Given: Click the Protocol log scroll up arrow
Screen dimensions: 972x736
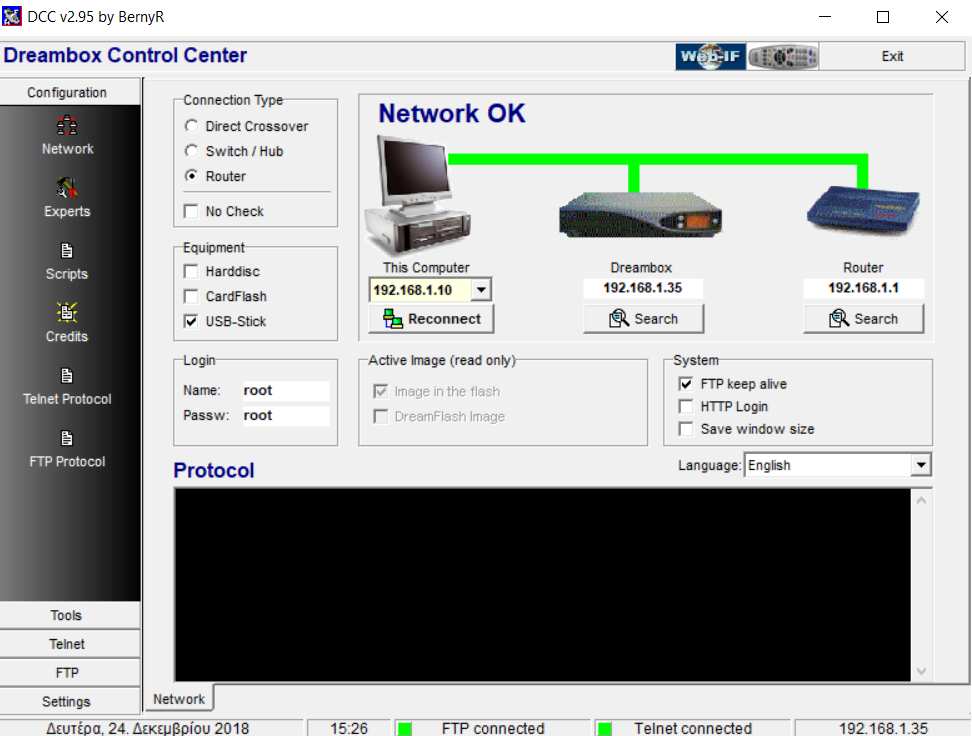Looking at the screenshot, I should click(921, 500).
